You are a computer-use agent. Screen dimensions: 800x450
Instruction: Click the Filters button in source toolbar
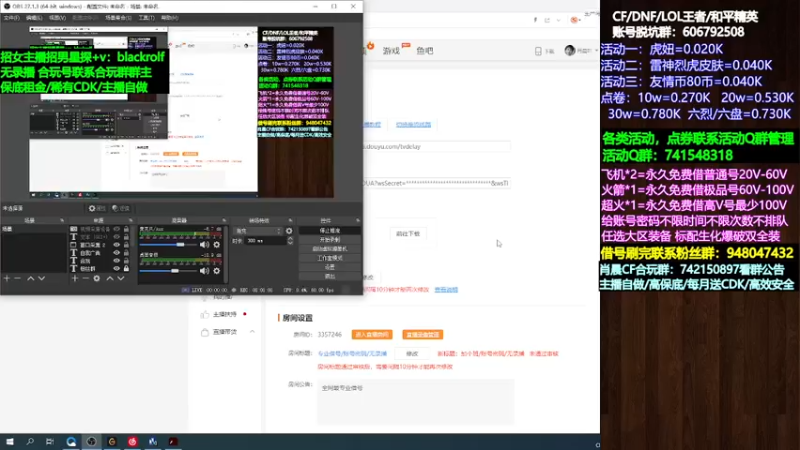click(121, 208)
